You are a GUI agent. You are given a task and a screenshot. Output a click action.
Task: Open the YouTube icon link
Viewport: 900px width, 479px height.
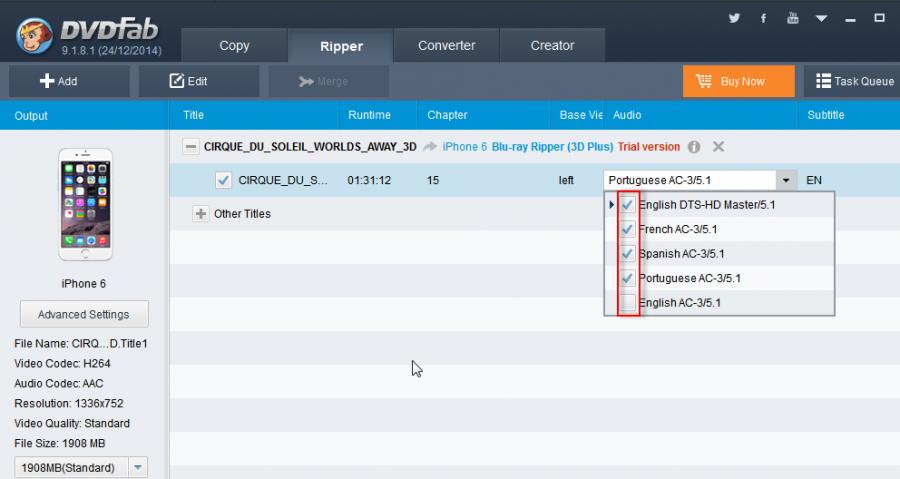(793, 18)
